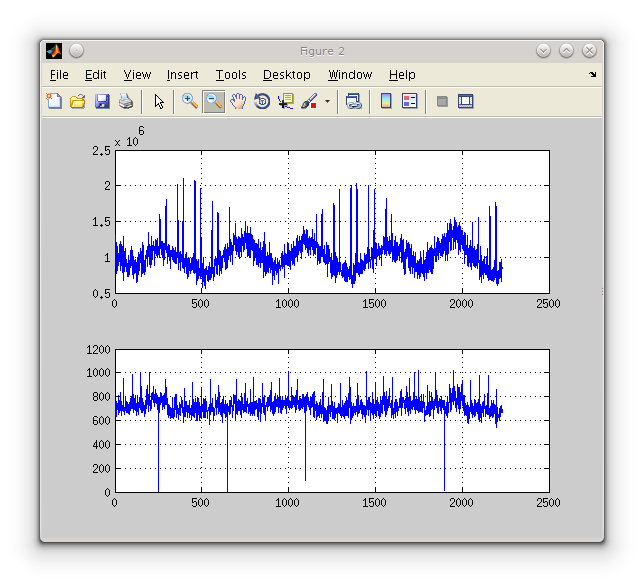Toggle the Data Cursor tool
This screenshot has width=644, height=582.
tap(286, 101)
